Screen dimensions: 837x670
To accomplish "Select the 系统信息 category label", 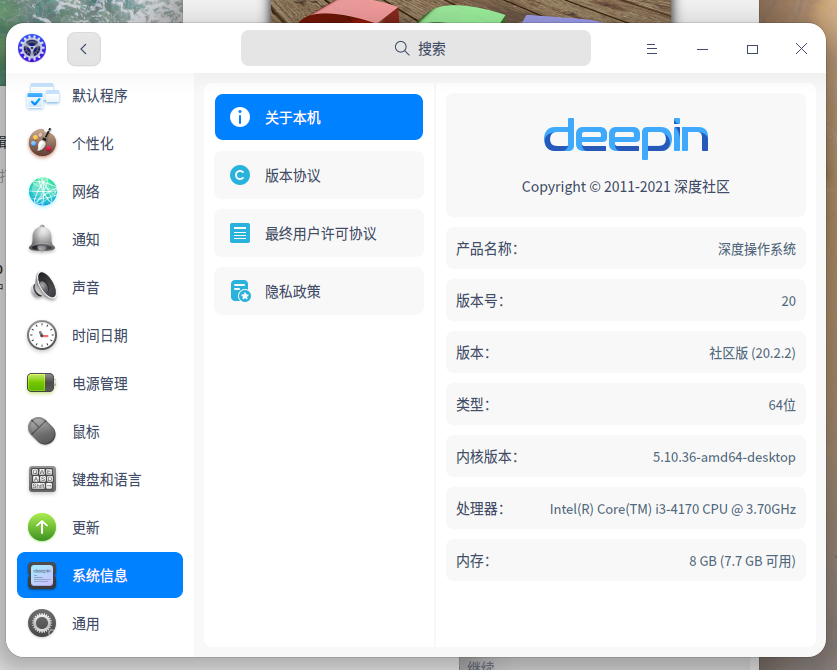I will (100, 576).
